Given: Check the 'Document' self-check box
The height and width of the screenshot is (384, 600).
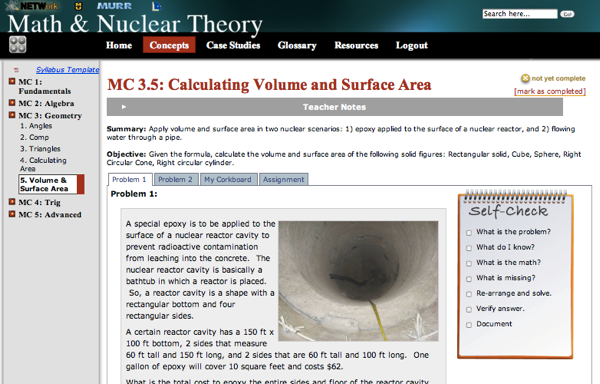Looking at the screenshot, I should pyautogui.click(x=469, y=325).
